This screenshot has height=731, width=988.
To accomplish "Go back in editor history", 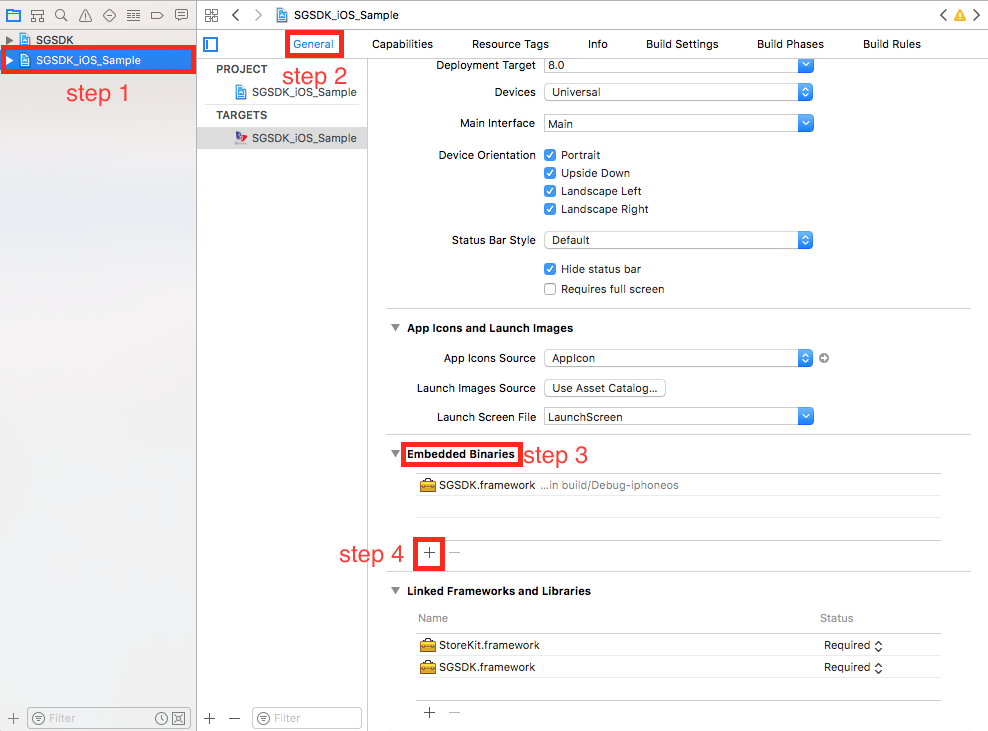I will tap(236, 15).
